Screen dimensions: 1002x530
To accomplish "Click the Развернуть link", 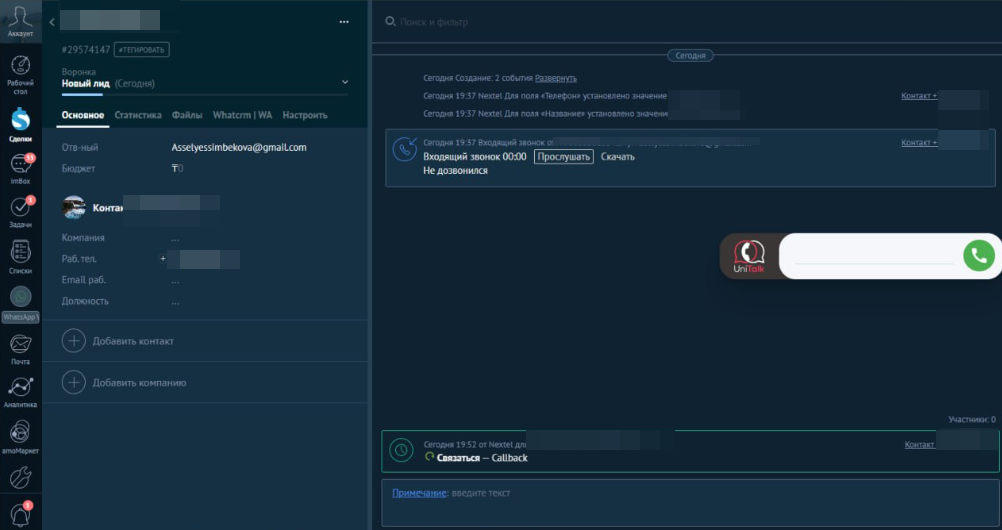I will pos(555,78).
